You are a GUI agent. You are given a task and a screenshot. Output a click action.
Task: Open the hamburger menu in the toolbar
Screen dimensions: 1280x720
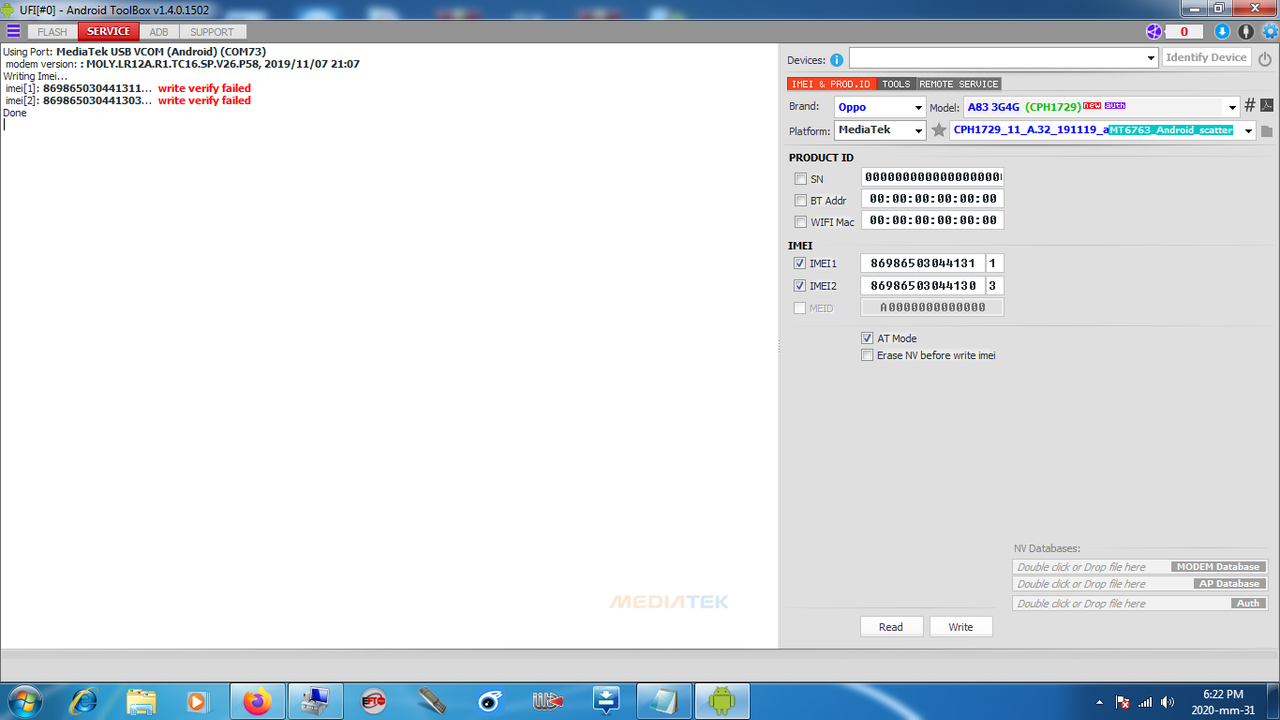(x=13, y=31)
